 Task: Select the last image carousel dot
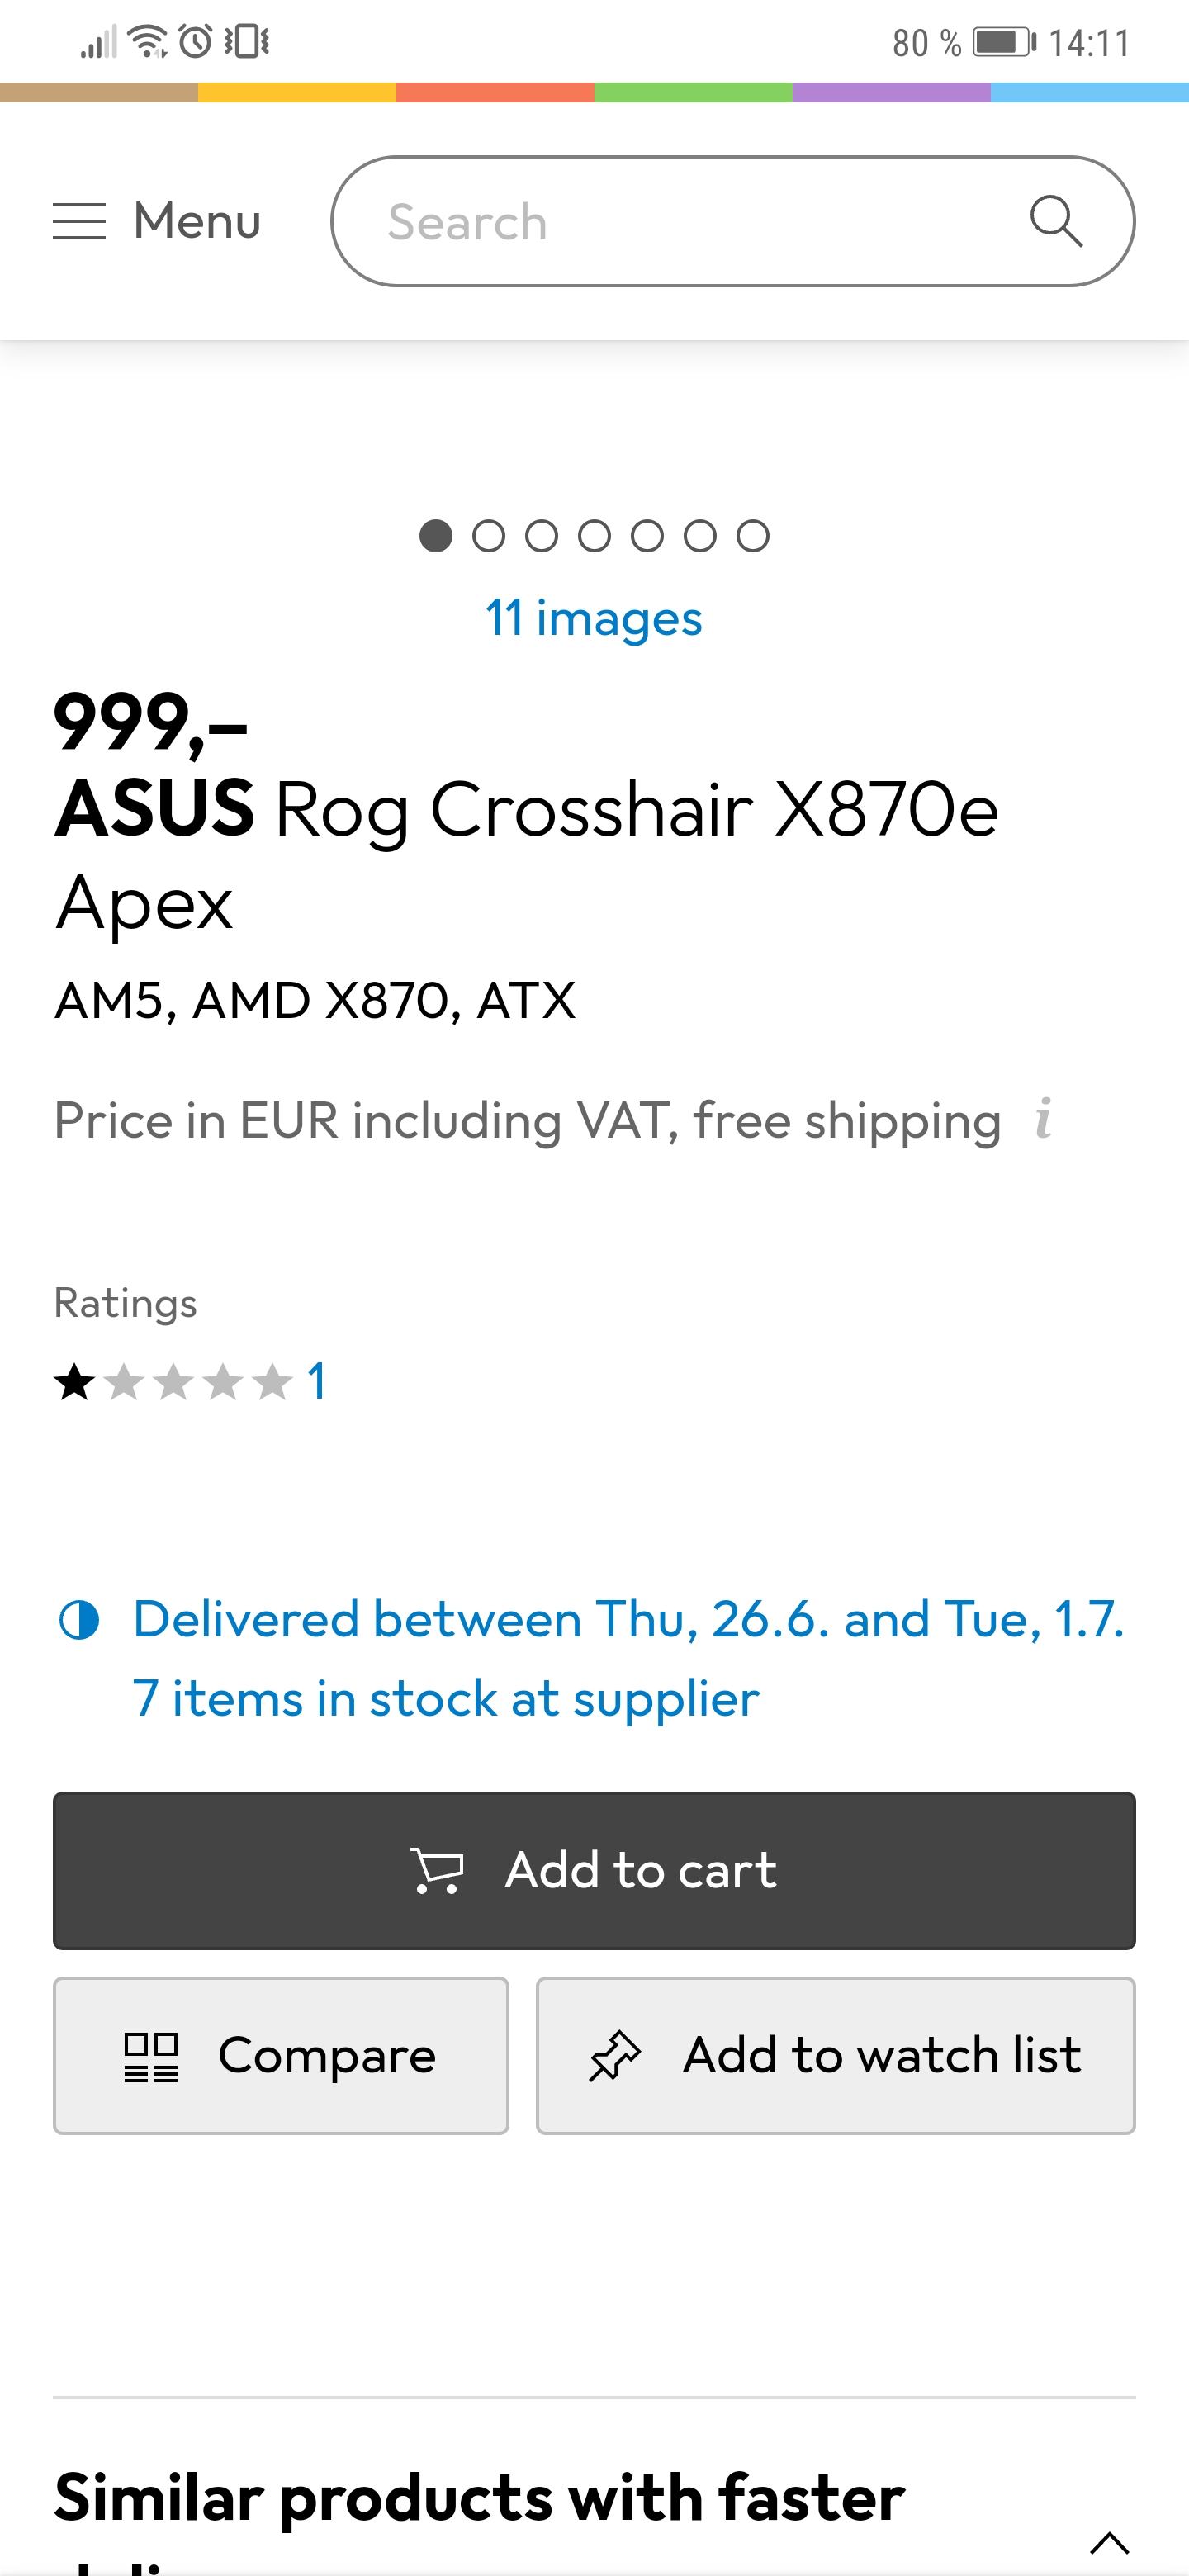(x=753, y=536)
